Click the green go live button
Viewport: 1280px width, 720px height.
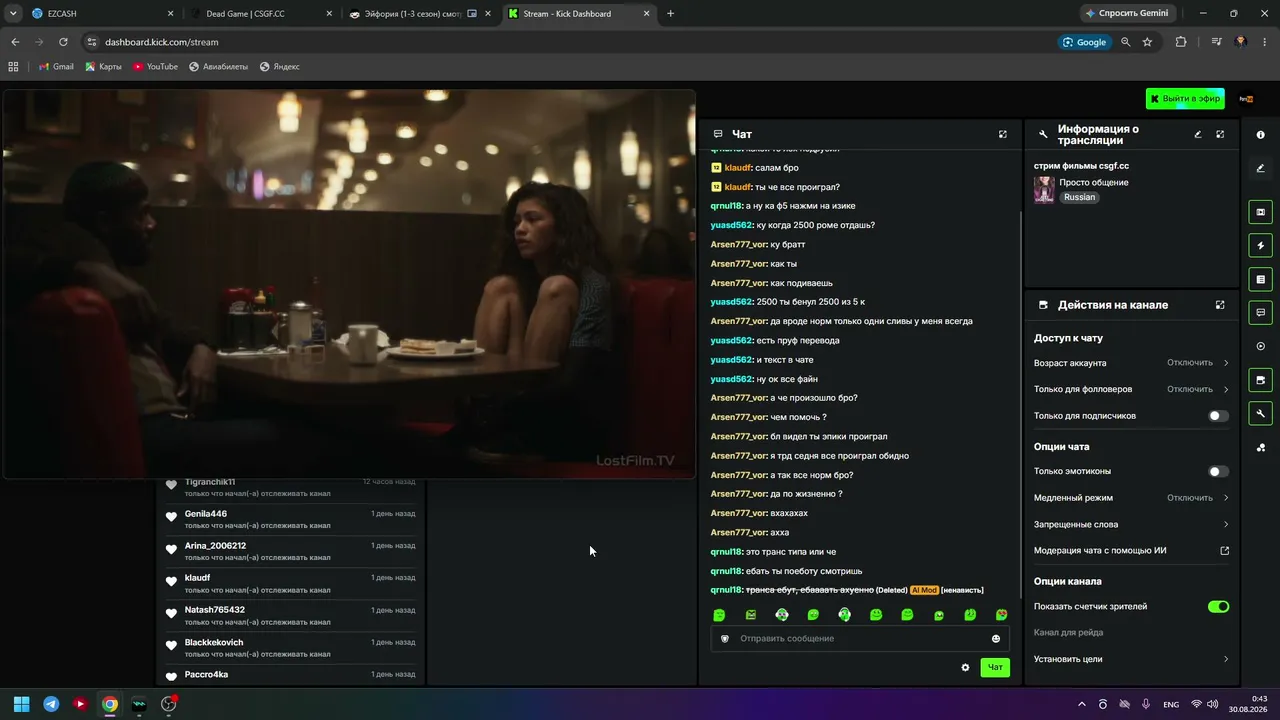pos(1185,99)
